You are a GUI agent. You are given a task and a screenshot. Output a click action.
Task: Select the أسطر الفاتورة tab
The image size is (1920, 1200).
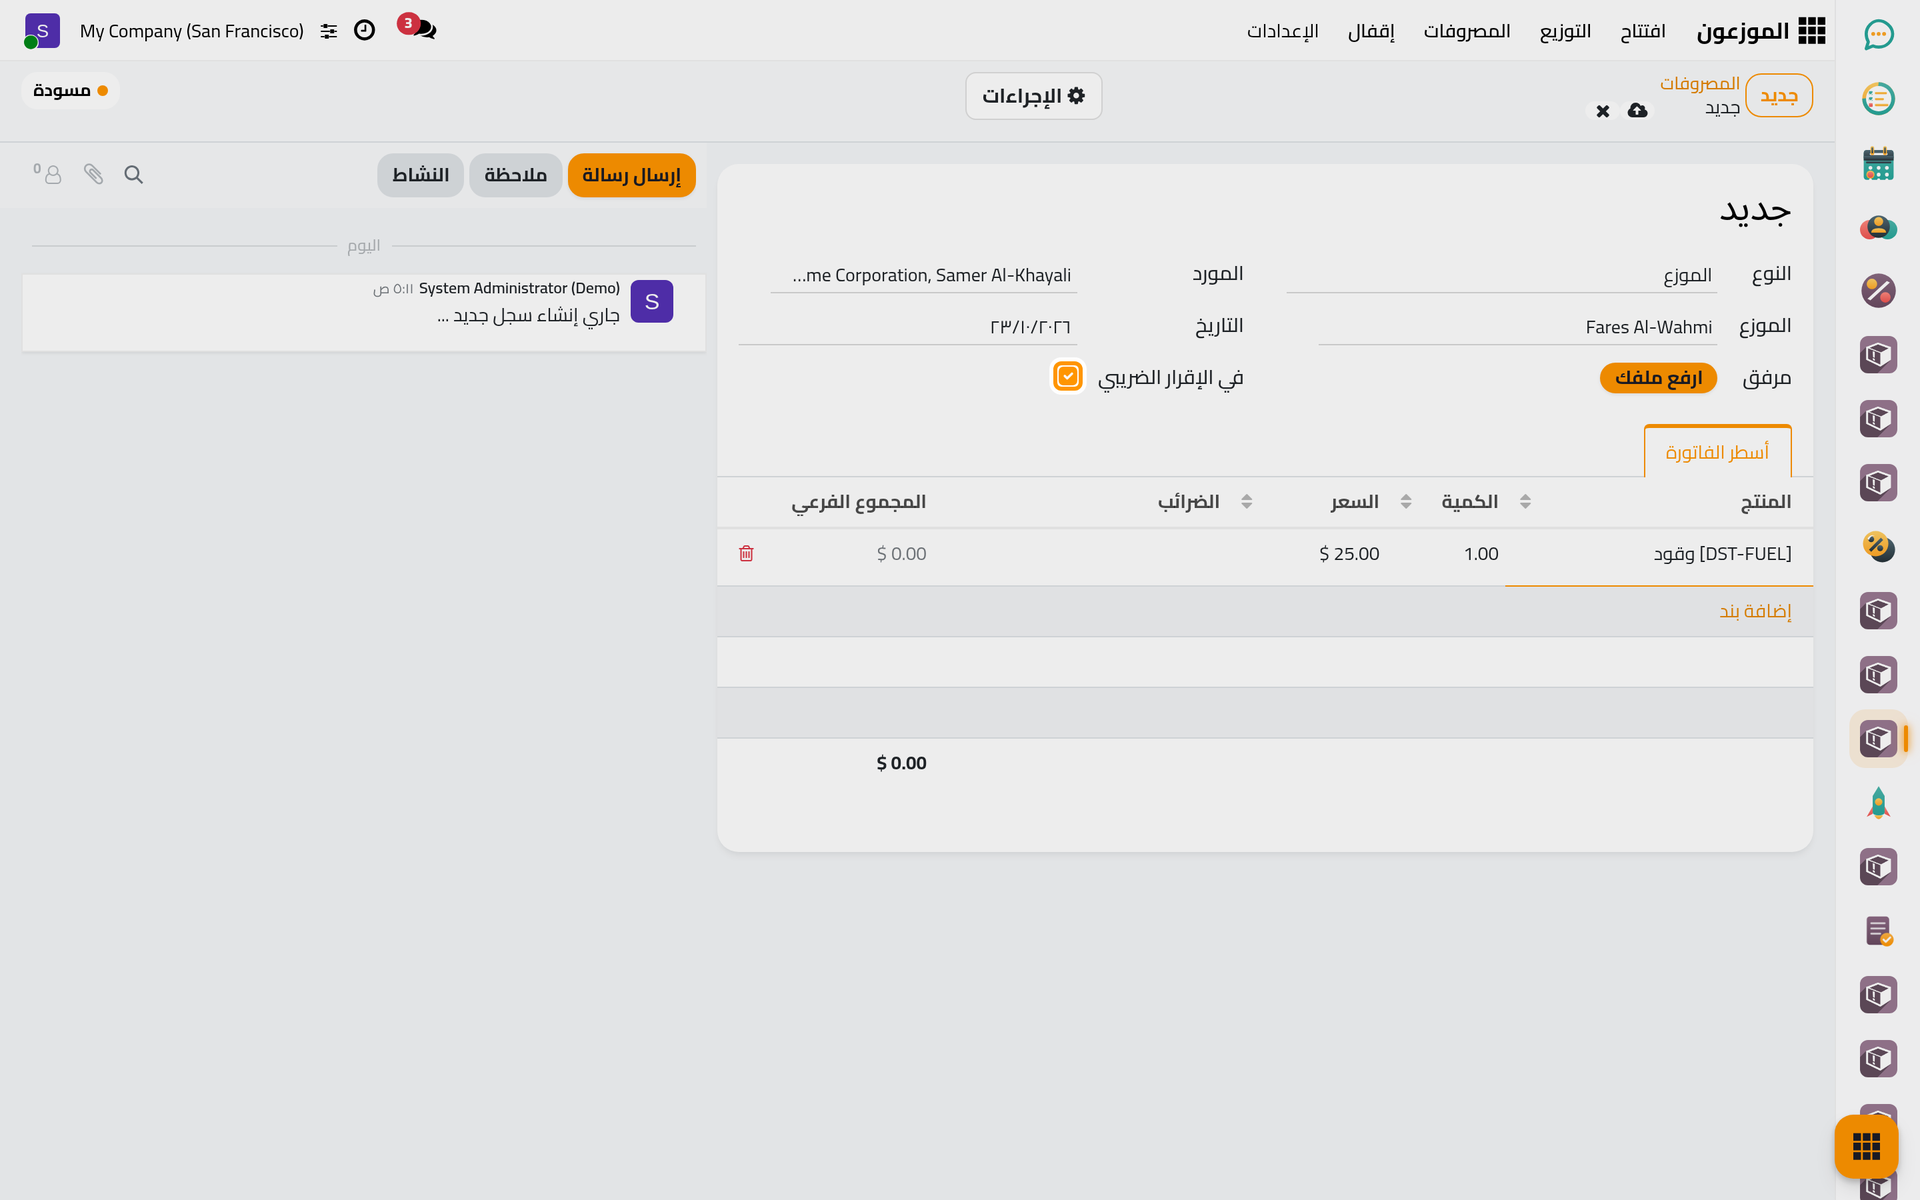point(1717,452)
